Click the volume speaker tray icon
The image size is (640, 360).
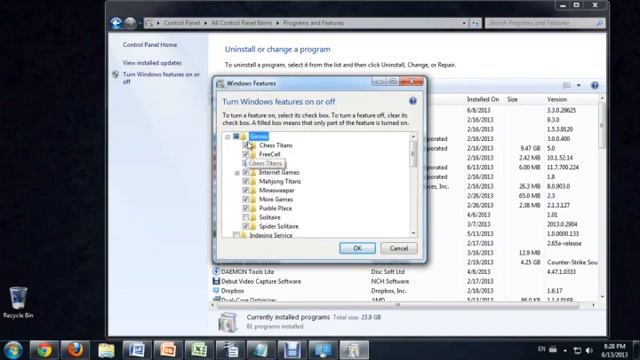(589, 350)
